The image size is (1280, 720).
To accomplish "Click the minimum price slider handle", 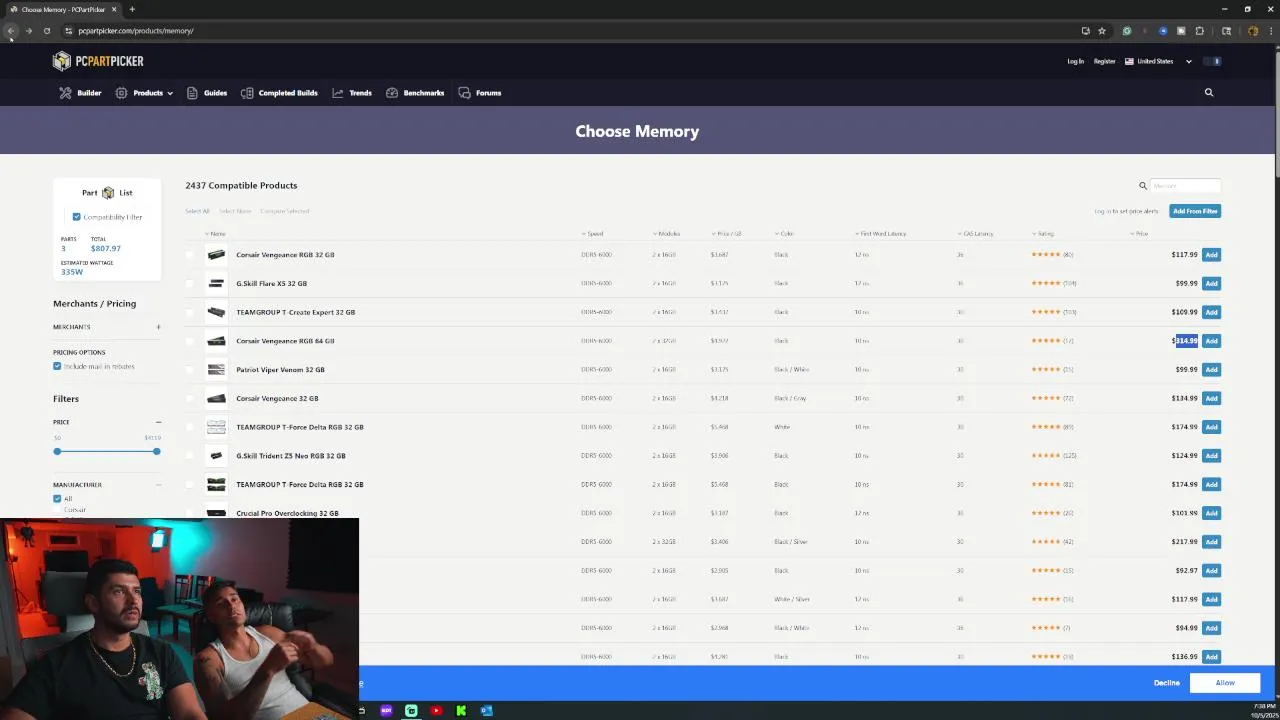I will [57, 452].
